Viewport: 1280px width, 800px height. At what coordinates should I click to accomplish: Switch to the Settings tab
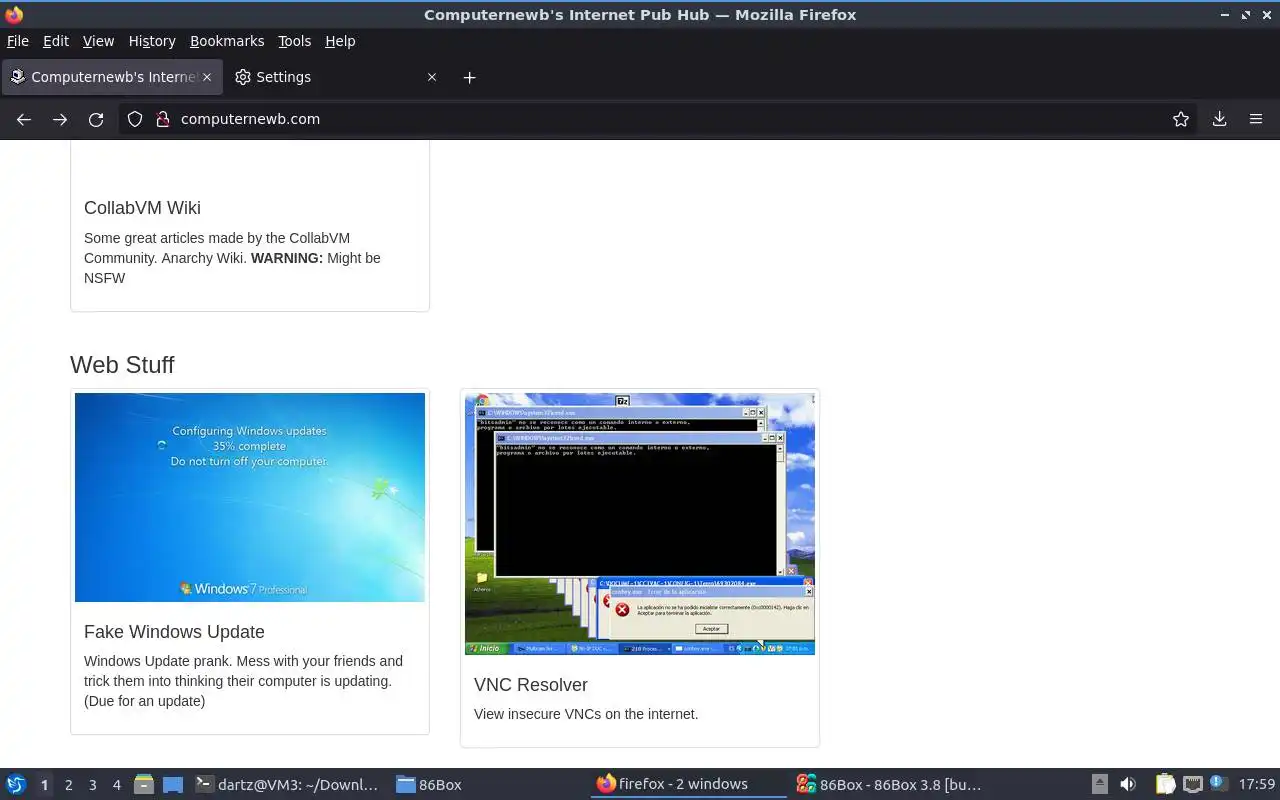click(x=335, y=77)
